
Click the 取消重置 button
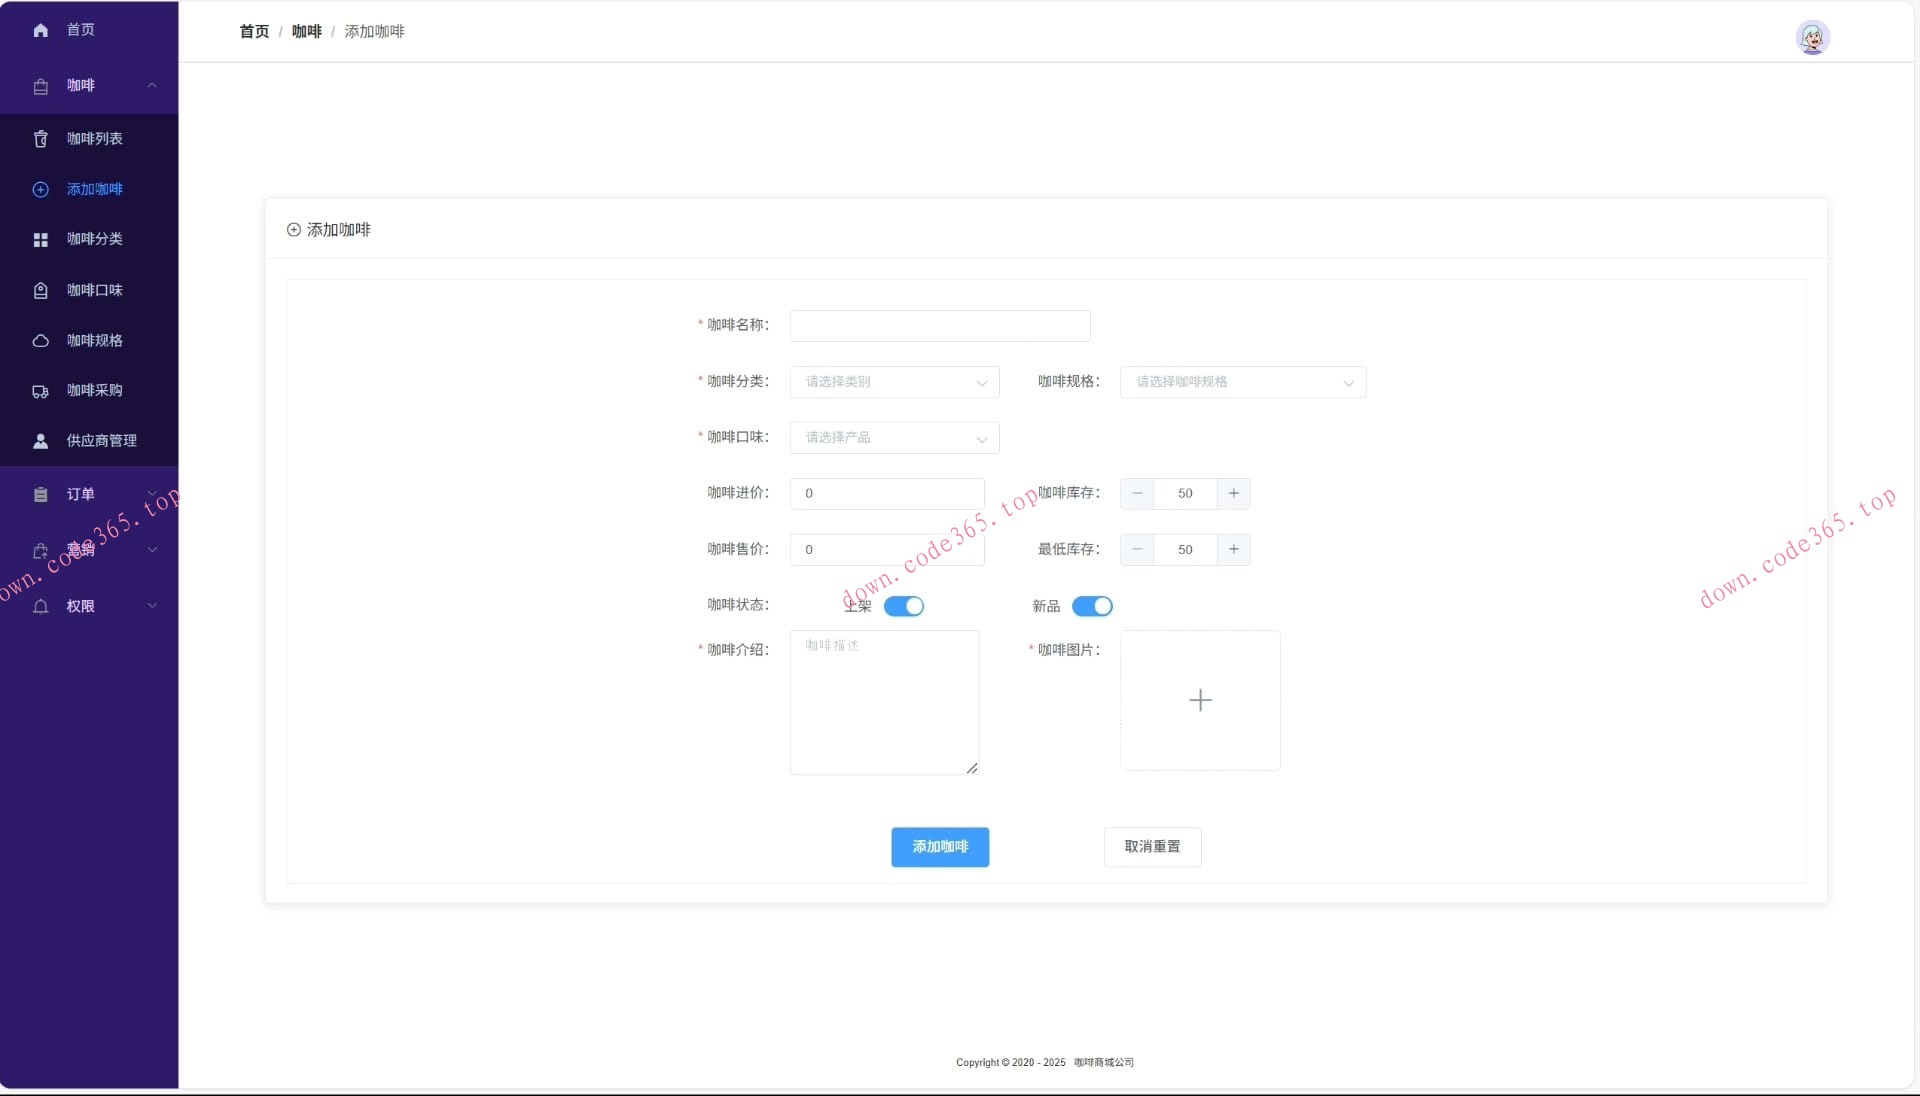pyautogui.click(x=1152, y=847)
